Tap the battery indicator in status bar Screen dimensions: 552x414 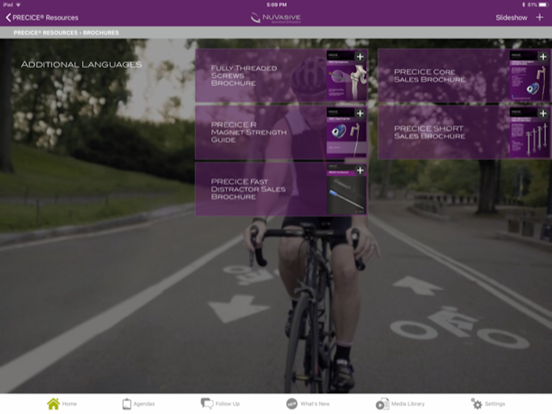pyautogui.click(x=544, y=5)
